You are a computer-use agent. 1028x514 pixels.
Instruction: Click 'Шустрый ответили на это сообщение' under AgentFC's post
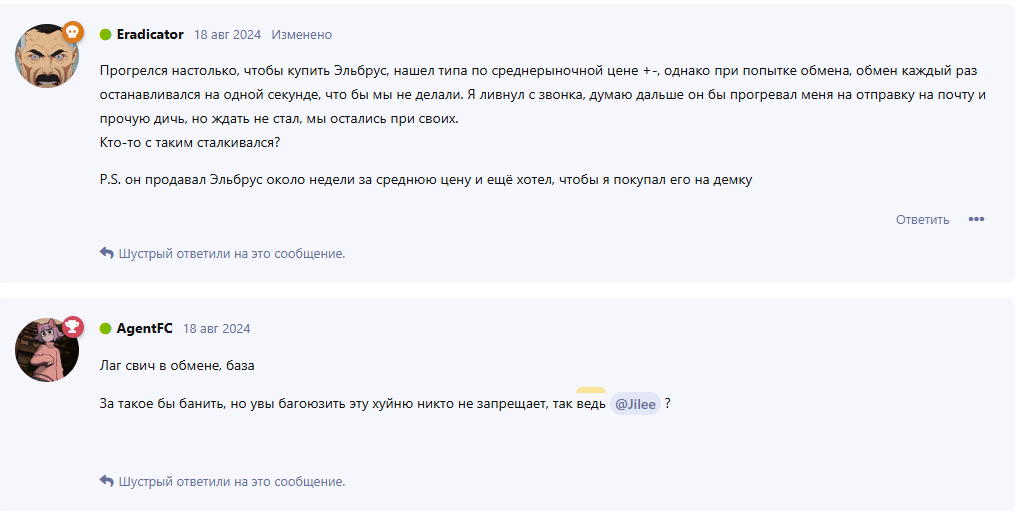tap(232, 482)
